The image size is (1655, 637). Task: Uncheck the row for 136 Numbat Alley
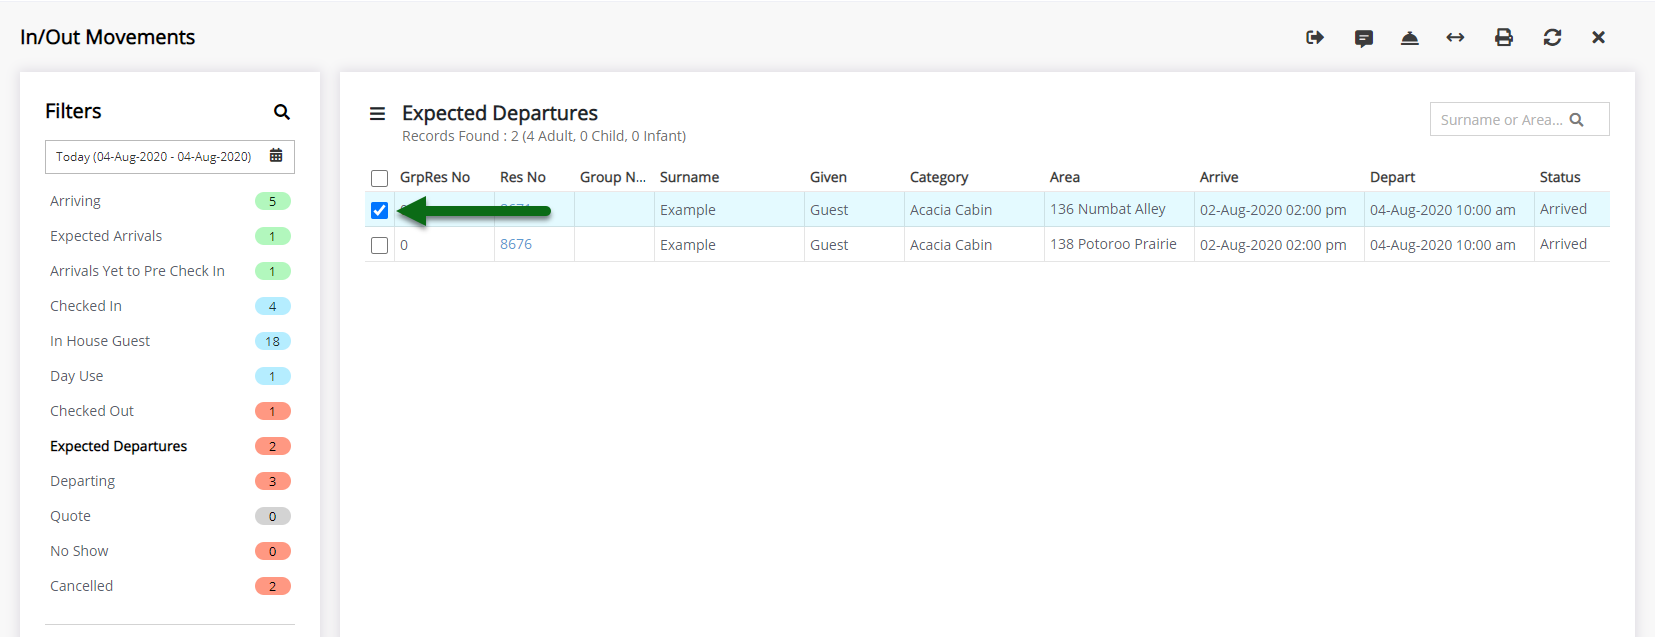379,210
